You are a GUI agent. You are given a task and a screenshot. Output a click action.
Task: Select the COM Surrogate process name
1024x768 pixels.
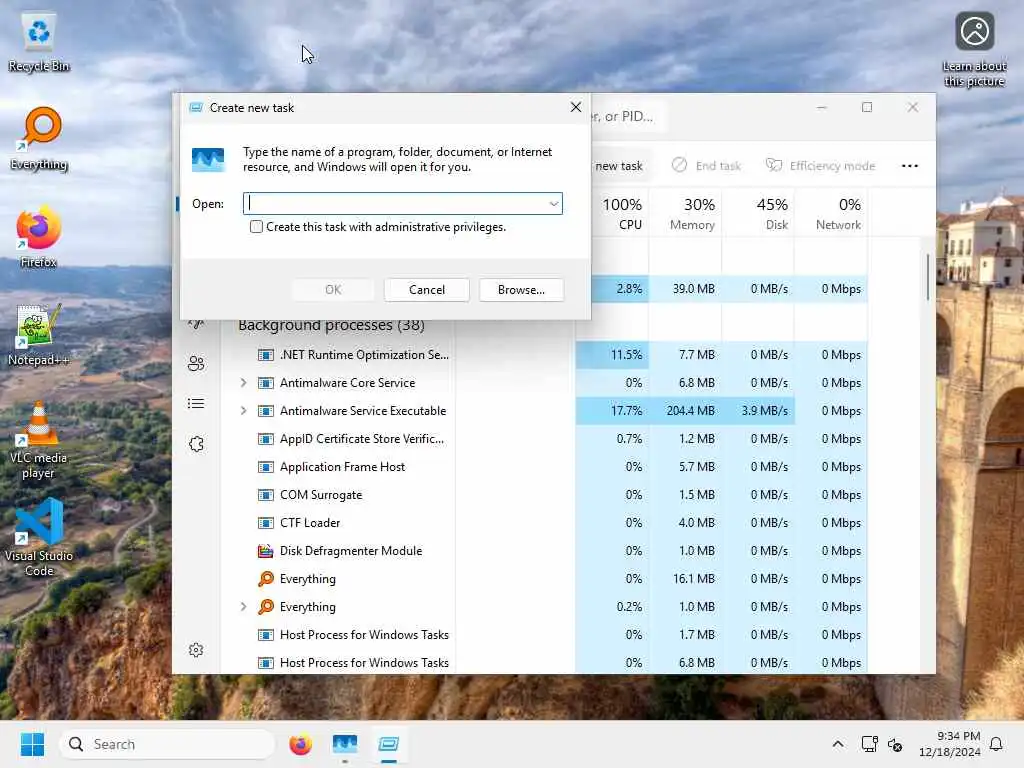click(x=321, y=495)
